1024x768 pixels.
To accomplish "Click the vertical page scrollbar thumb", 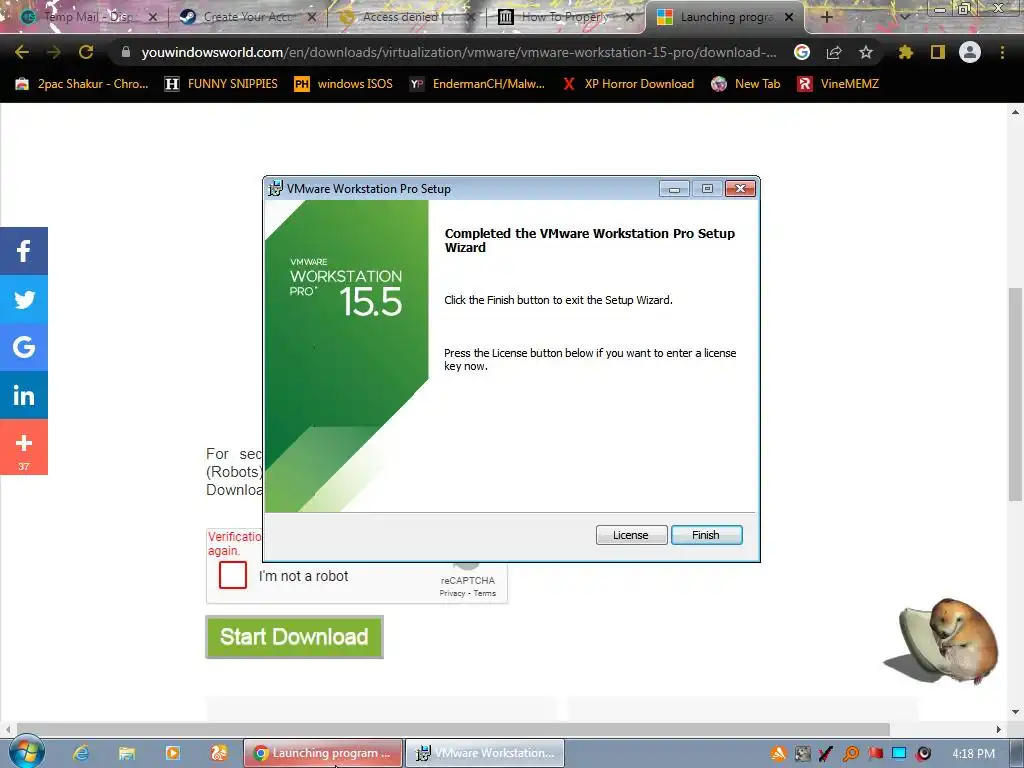I will coord(1015,394).
